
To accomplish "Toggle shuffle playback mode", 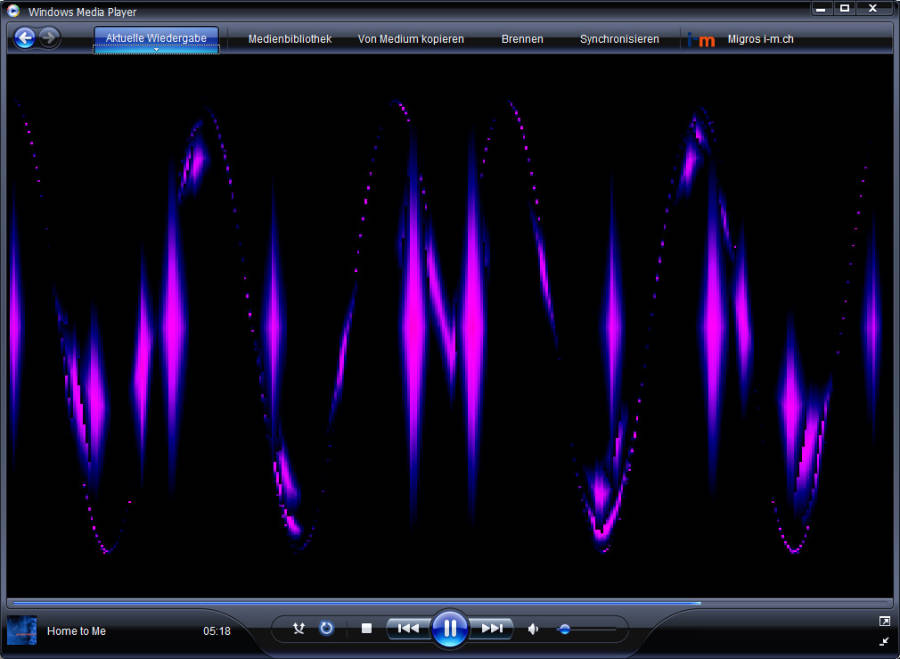I will pos(298,628).
